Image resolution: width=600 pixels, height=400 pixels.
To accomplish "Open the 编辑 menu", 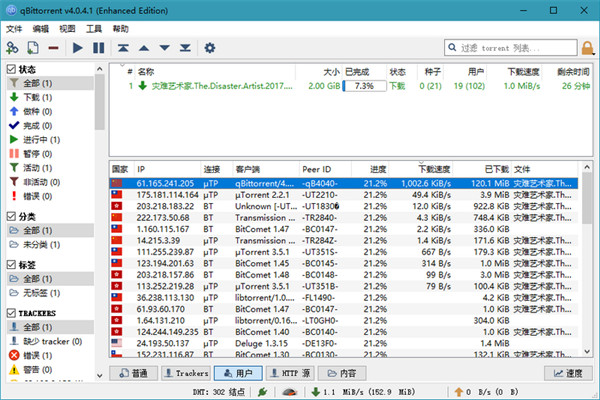I will point(41,29).
